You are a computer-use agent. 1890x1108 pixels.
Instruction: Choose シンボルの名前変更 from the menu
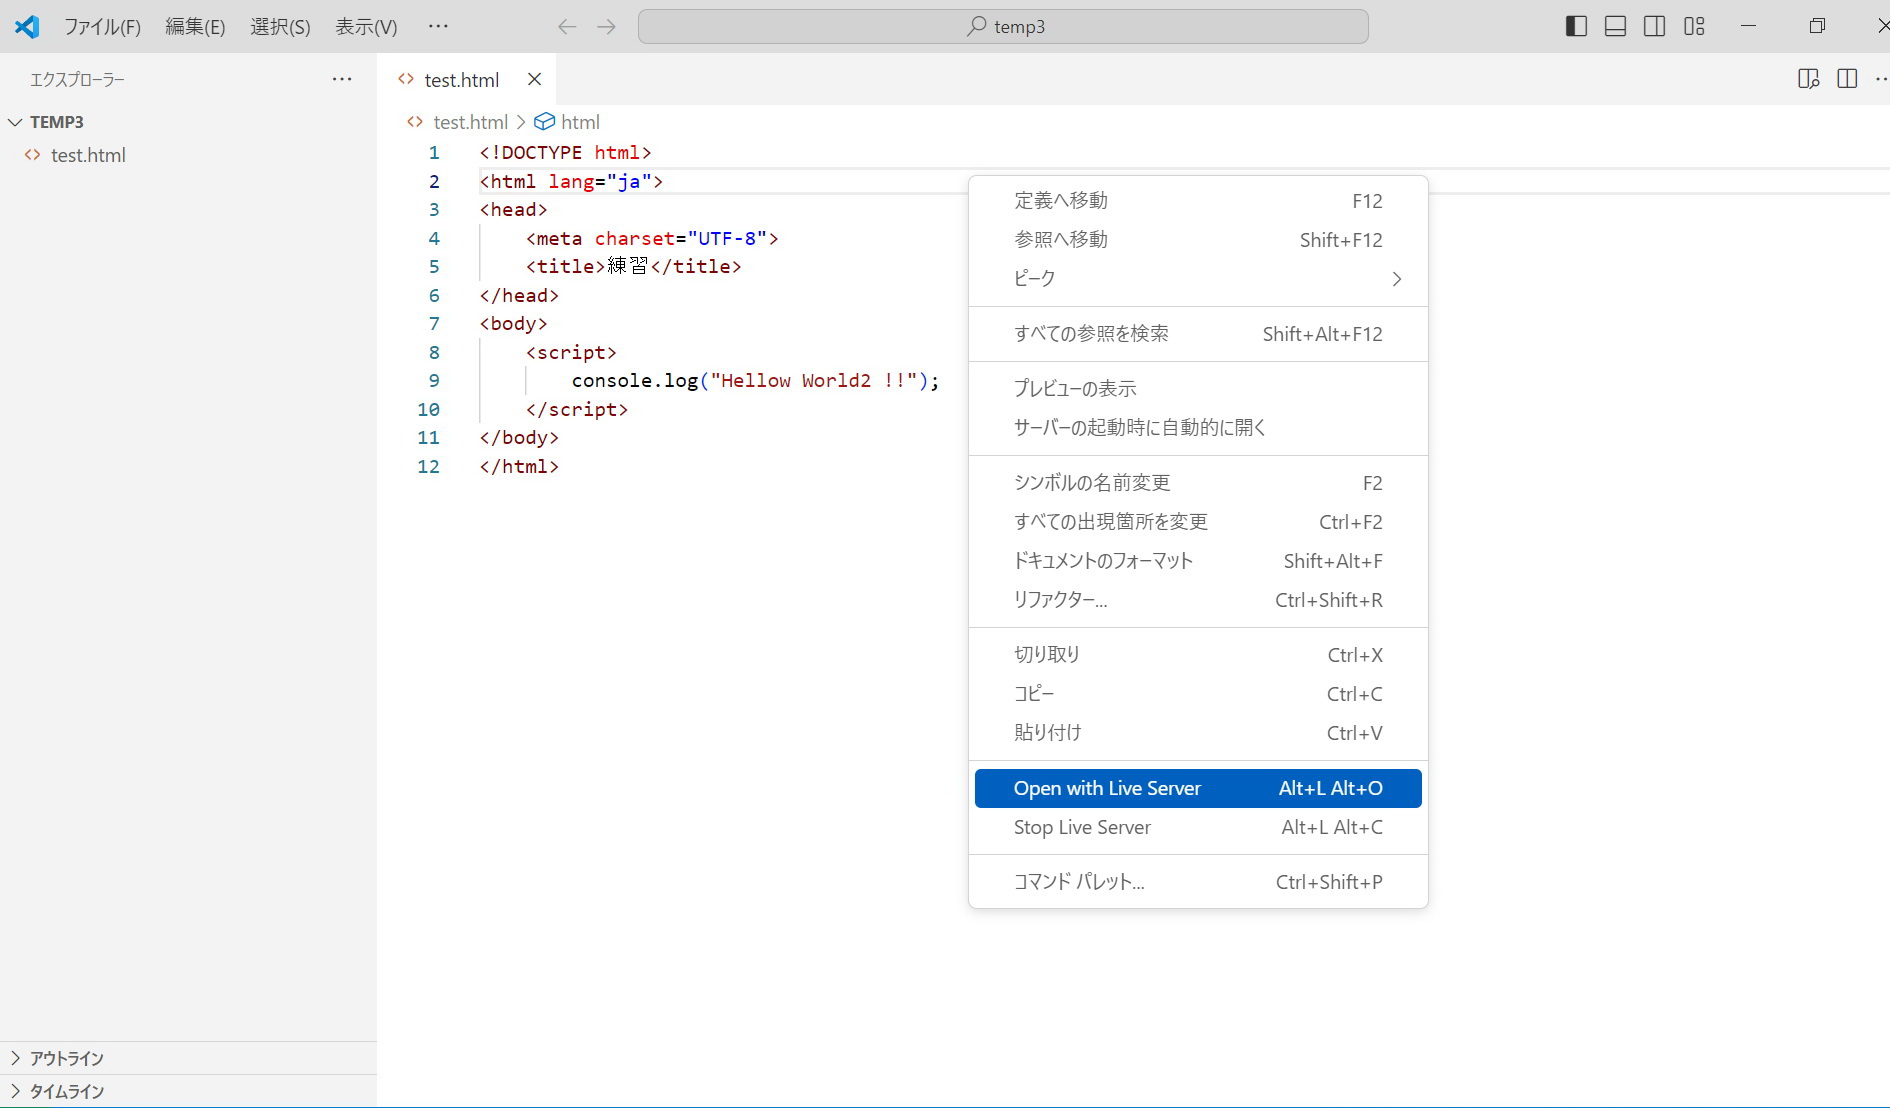[1198, 483]
